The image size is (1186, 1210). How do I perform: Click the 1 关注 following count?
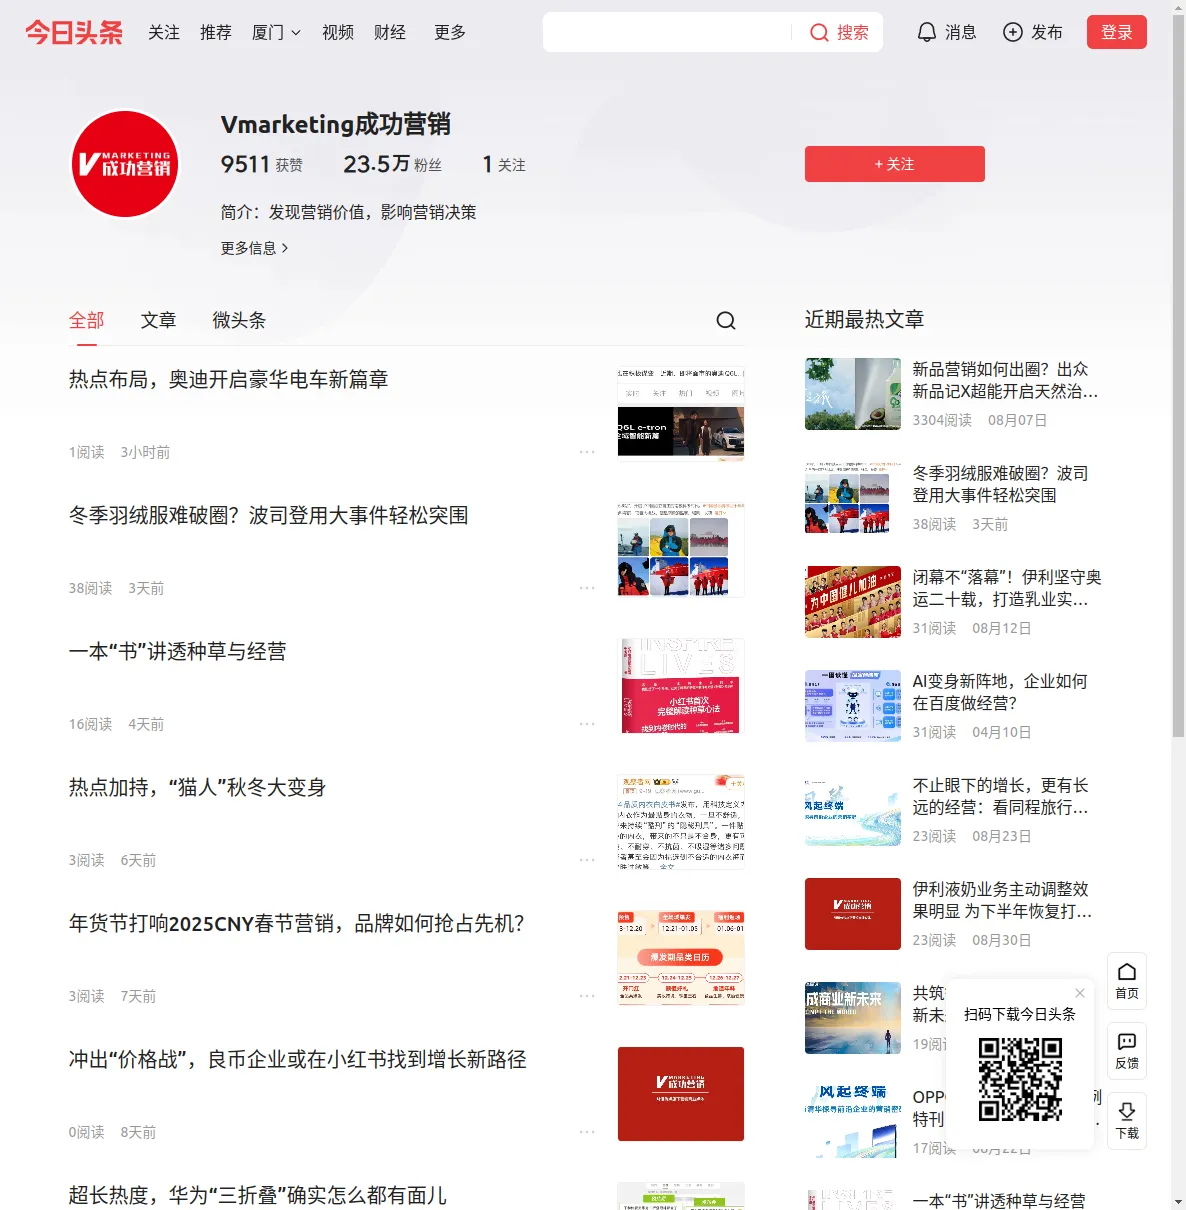(x=504, y=164)
